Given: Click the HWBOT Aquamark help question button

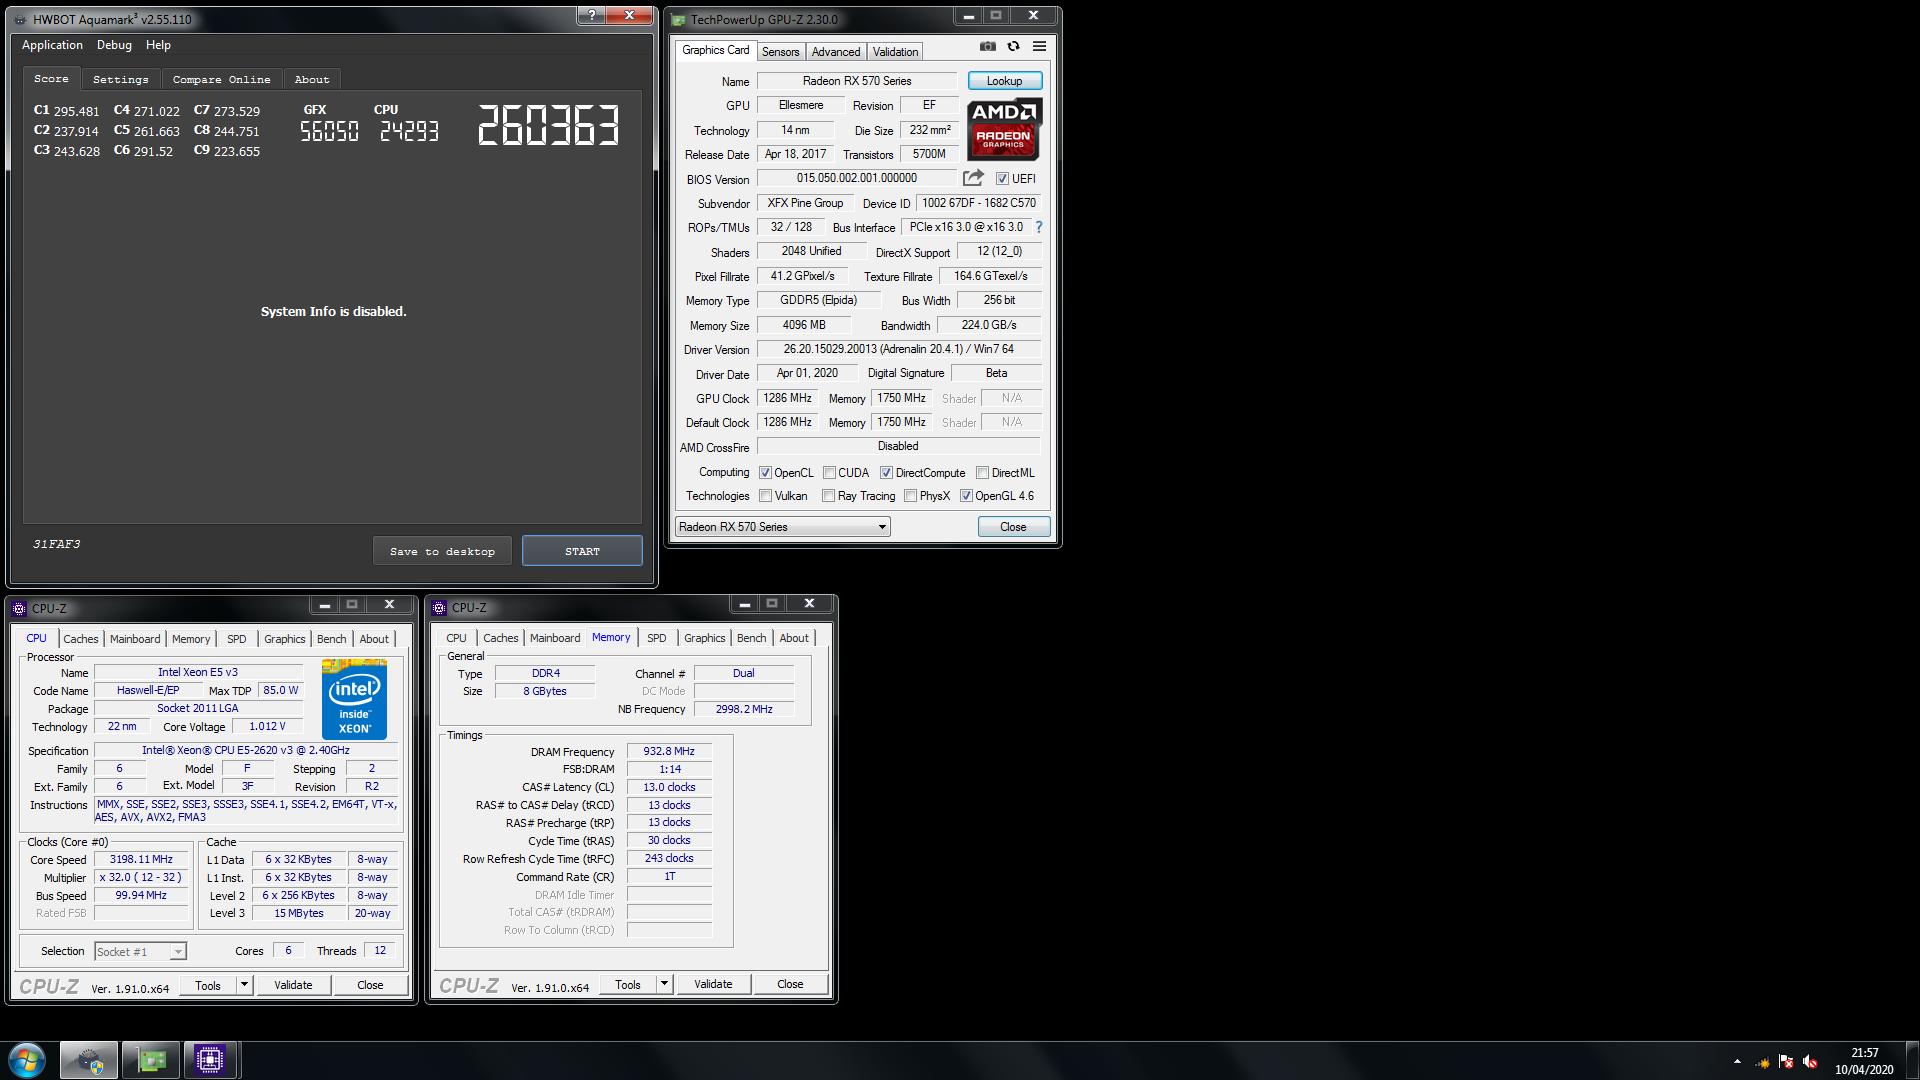Looking at the screenshot, I should 591,14.
